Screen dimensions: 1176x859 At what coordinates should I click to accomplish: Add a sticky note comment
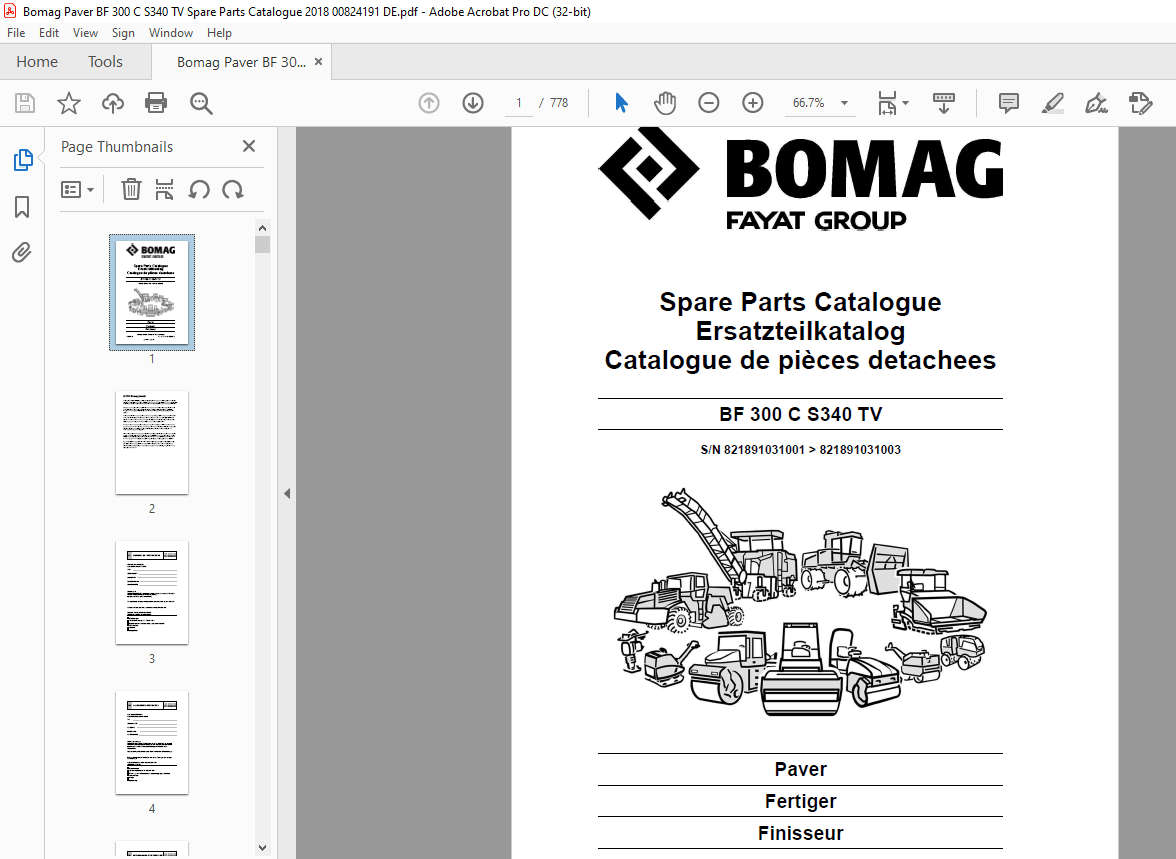1008,102
